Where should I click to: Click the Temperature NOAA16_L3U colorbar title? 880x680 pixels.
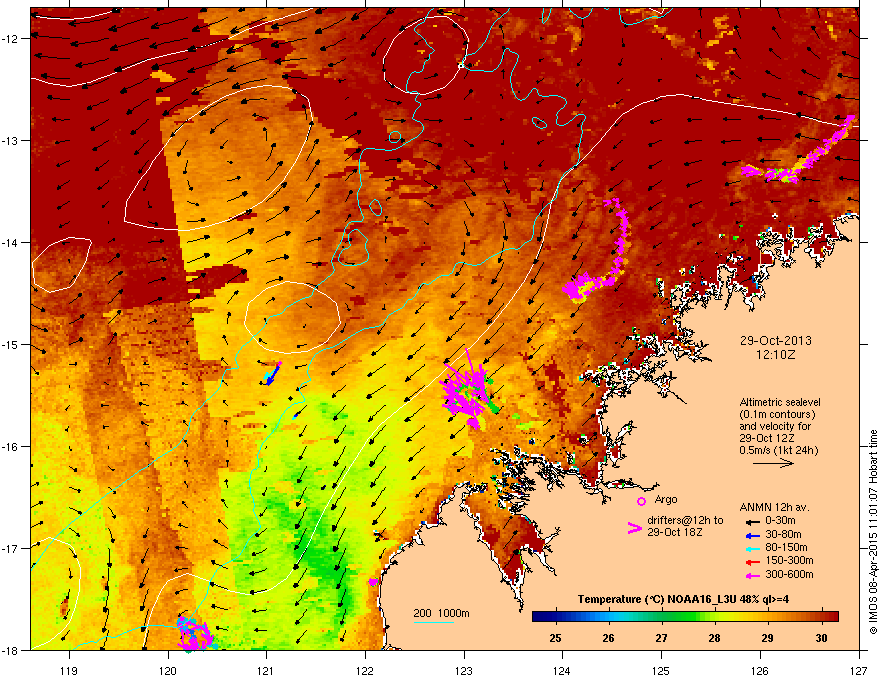pos(683,599)
